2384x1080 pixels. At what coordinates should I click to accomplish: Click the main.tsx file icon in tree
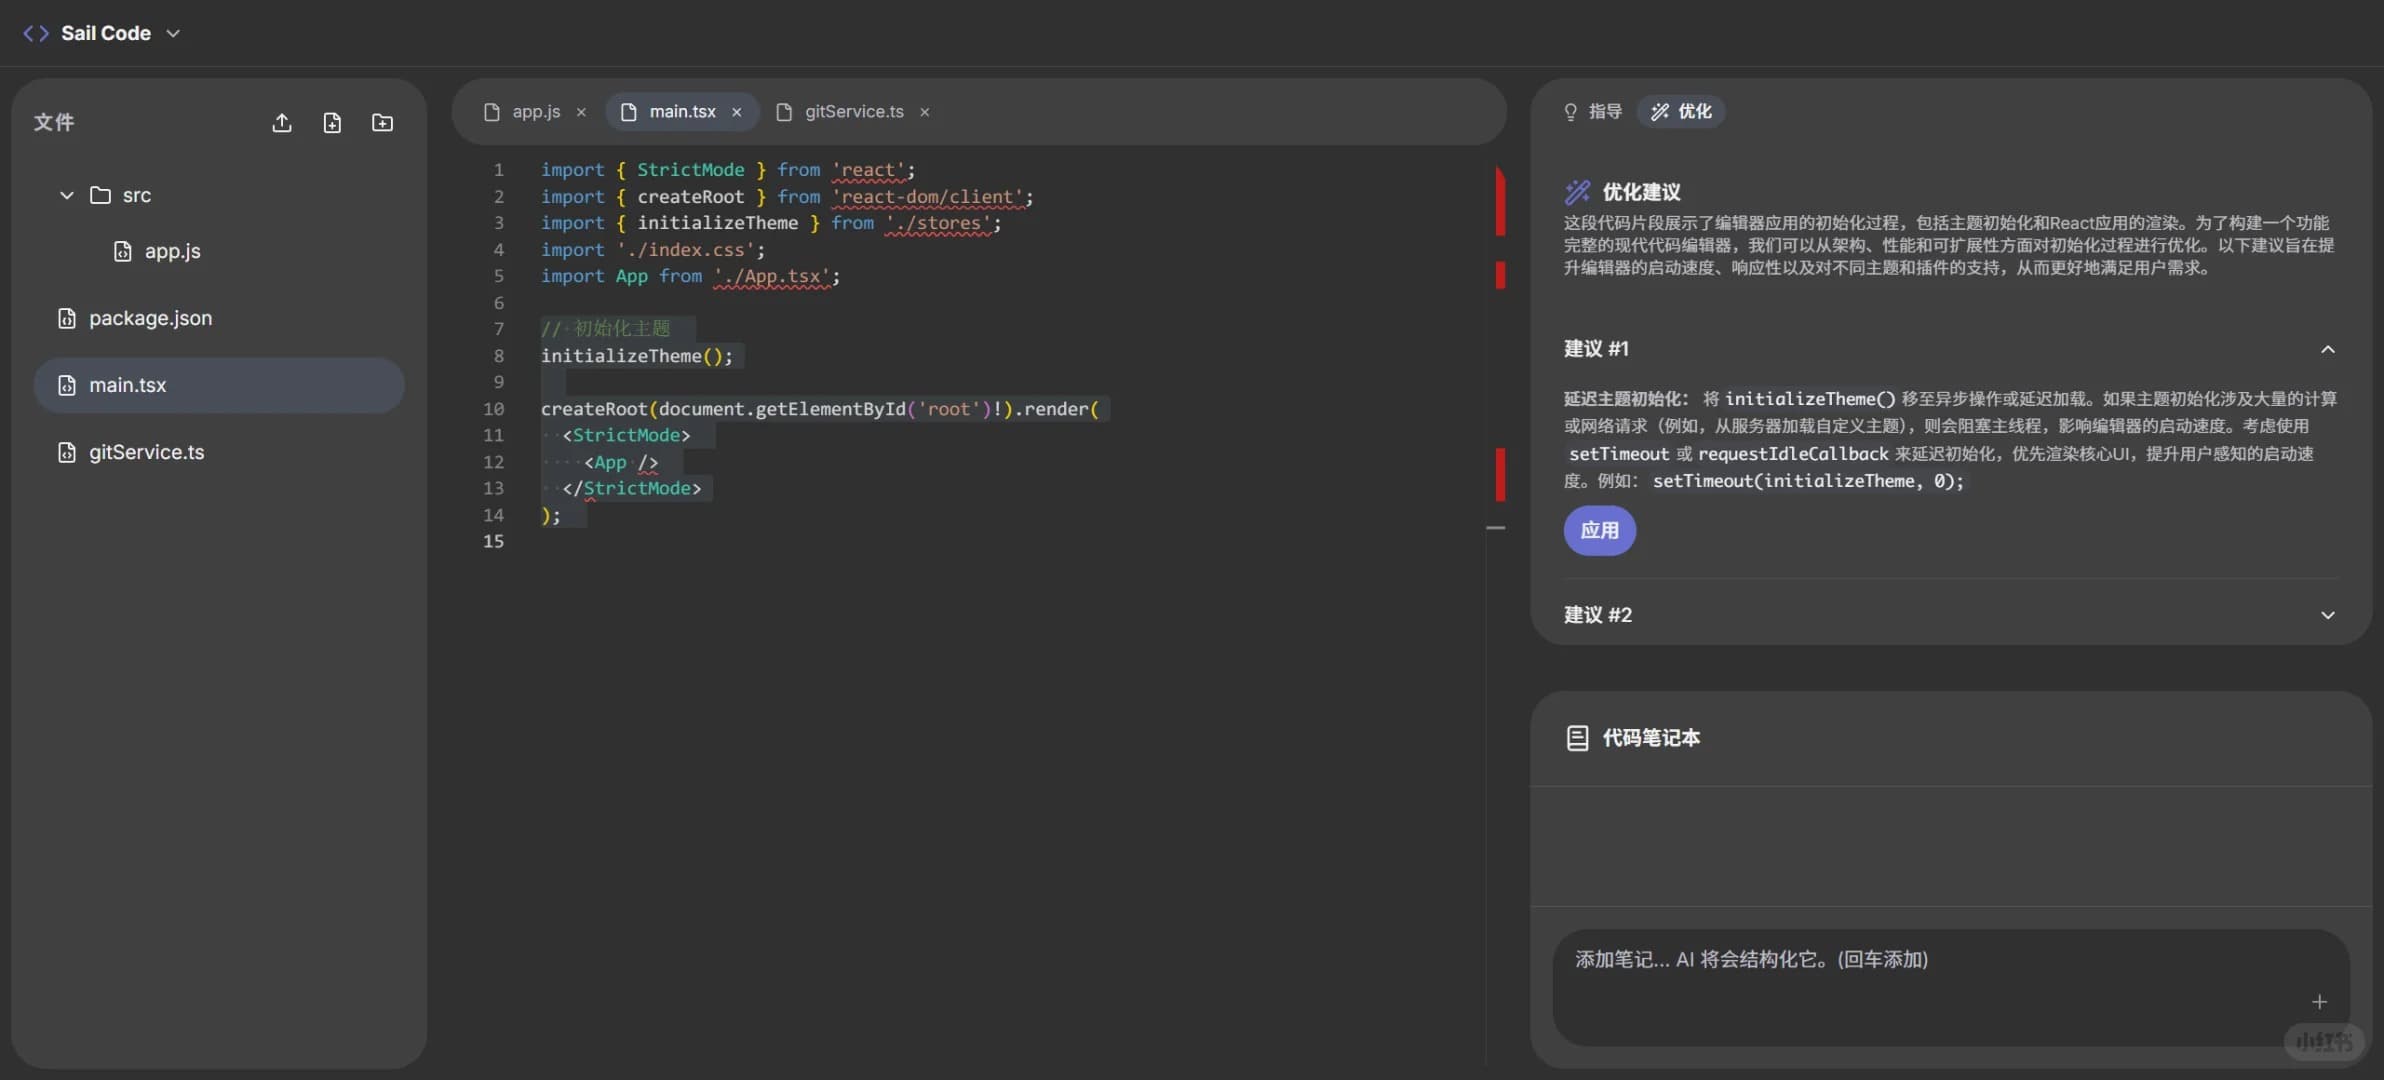(x=67, y=385)
